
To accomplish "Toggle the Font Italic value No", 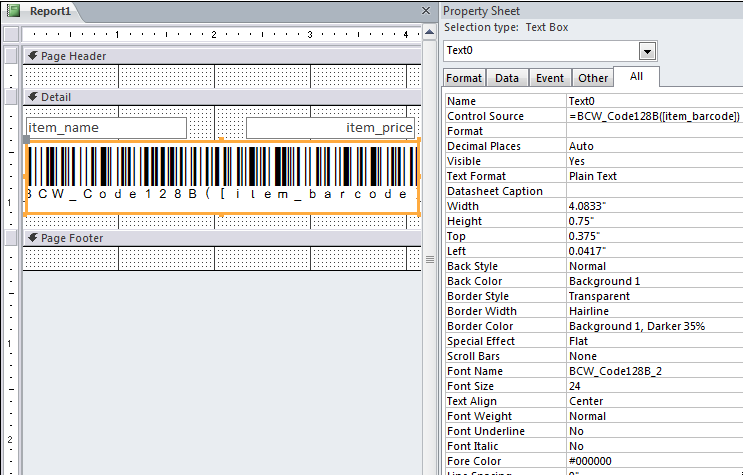I will [655, 447].
